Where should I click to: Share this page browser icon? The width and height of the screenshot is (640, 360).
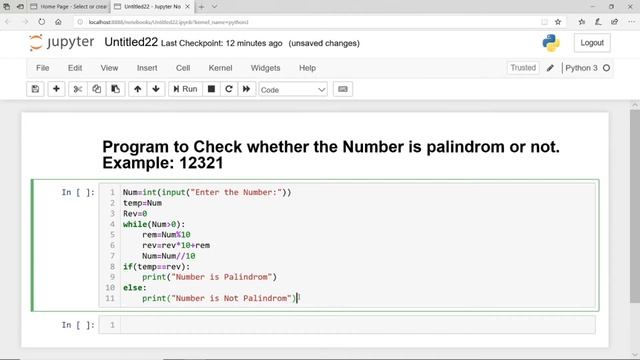(x=615, y=22)
